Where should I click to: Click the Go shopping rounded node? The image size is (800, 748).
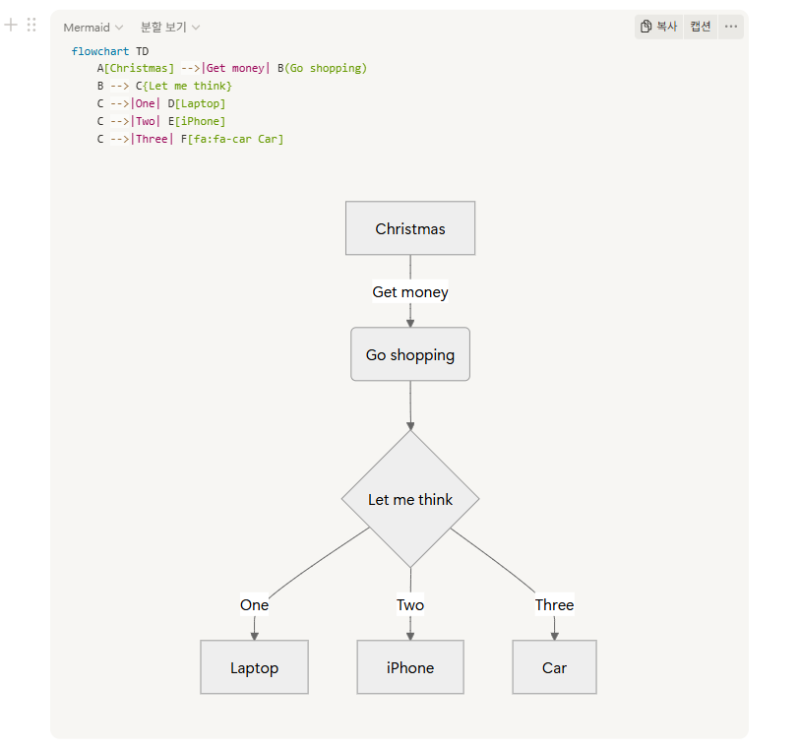(x=410, y=355)
